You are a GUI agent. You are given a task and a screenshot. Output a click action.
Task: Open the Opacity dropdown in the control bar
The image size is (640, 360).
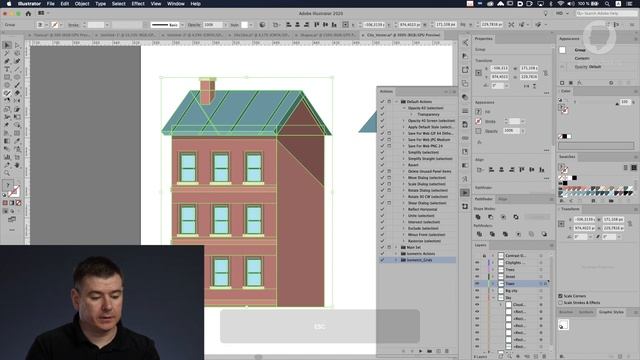[225, 25]
